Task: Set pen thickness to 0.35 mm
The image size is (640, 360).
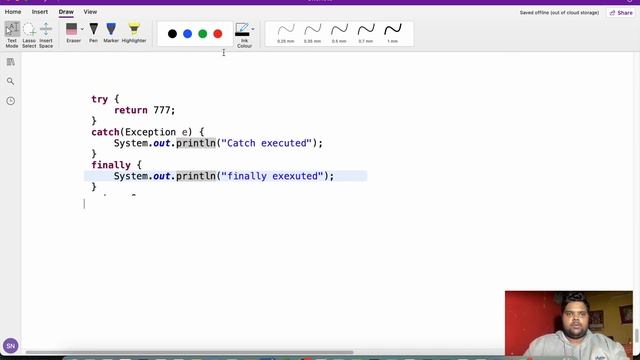Action: [x=313, y=33]
